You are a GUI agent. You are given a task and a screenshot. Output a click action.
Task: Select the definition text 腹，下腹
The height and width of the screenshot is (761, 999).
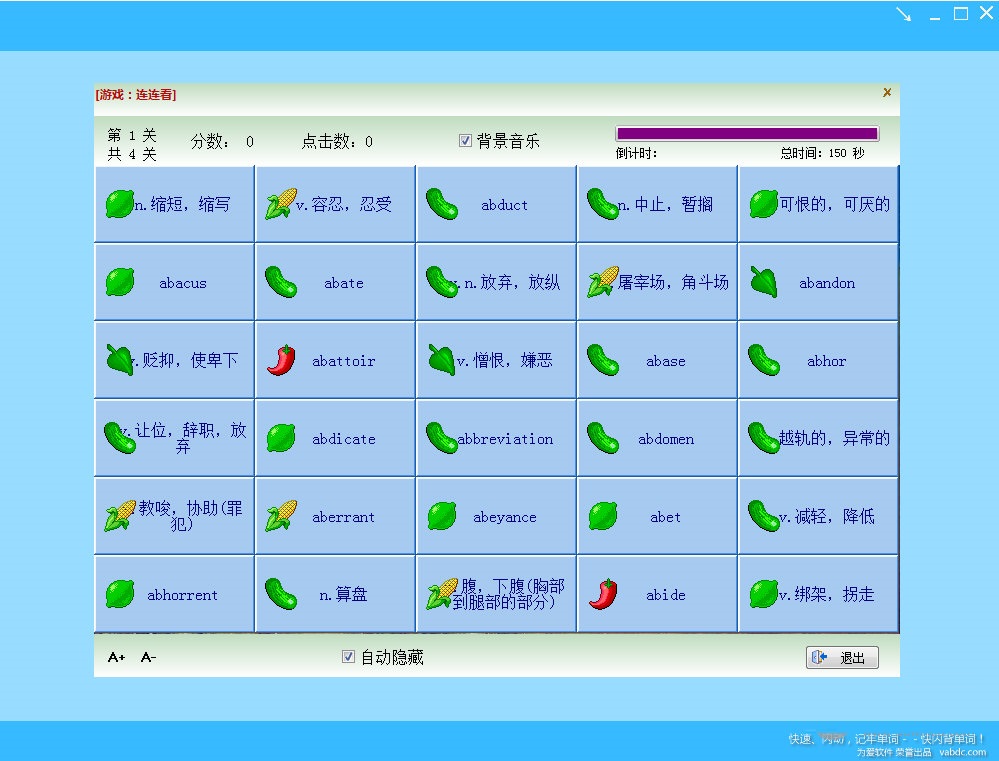click(508, 593)
